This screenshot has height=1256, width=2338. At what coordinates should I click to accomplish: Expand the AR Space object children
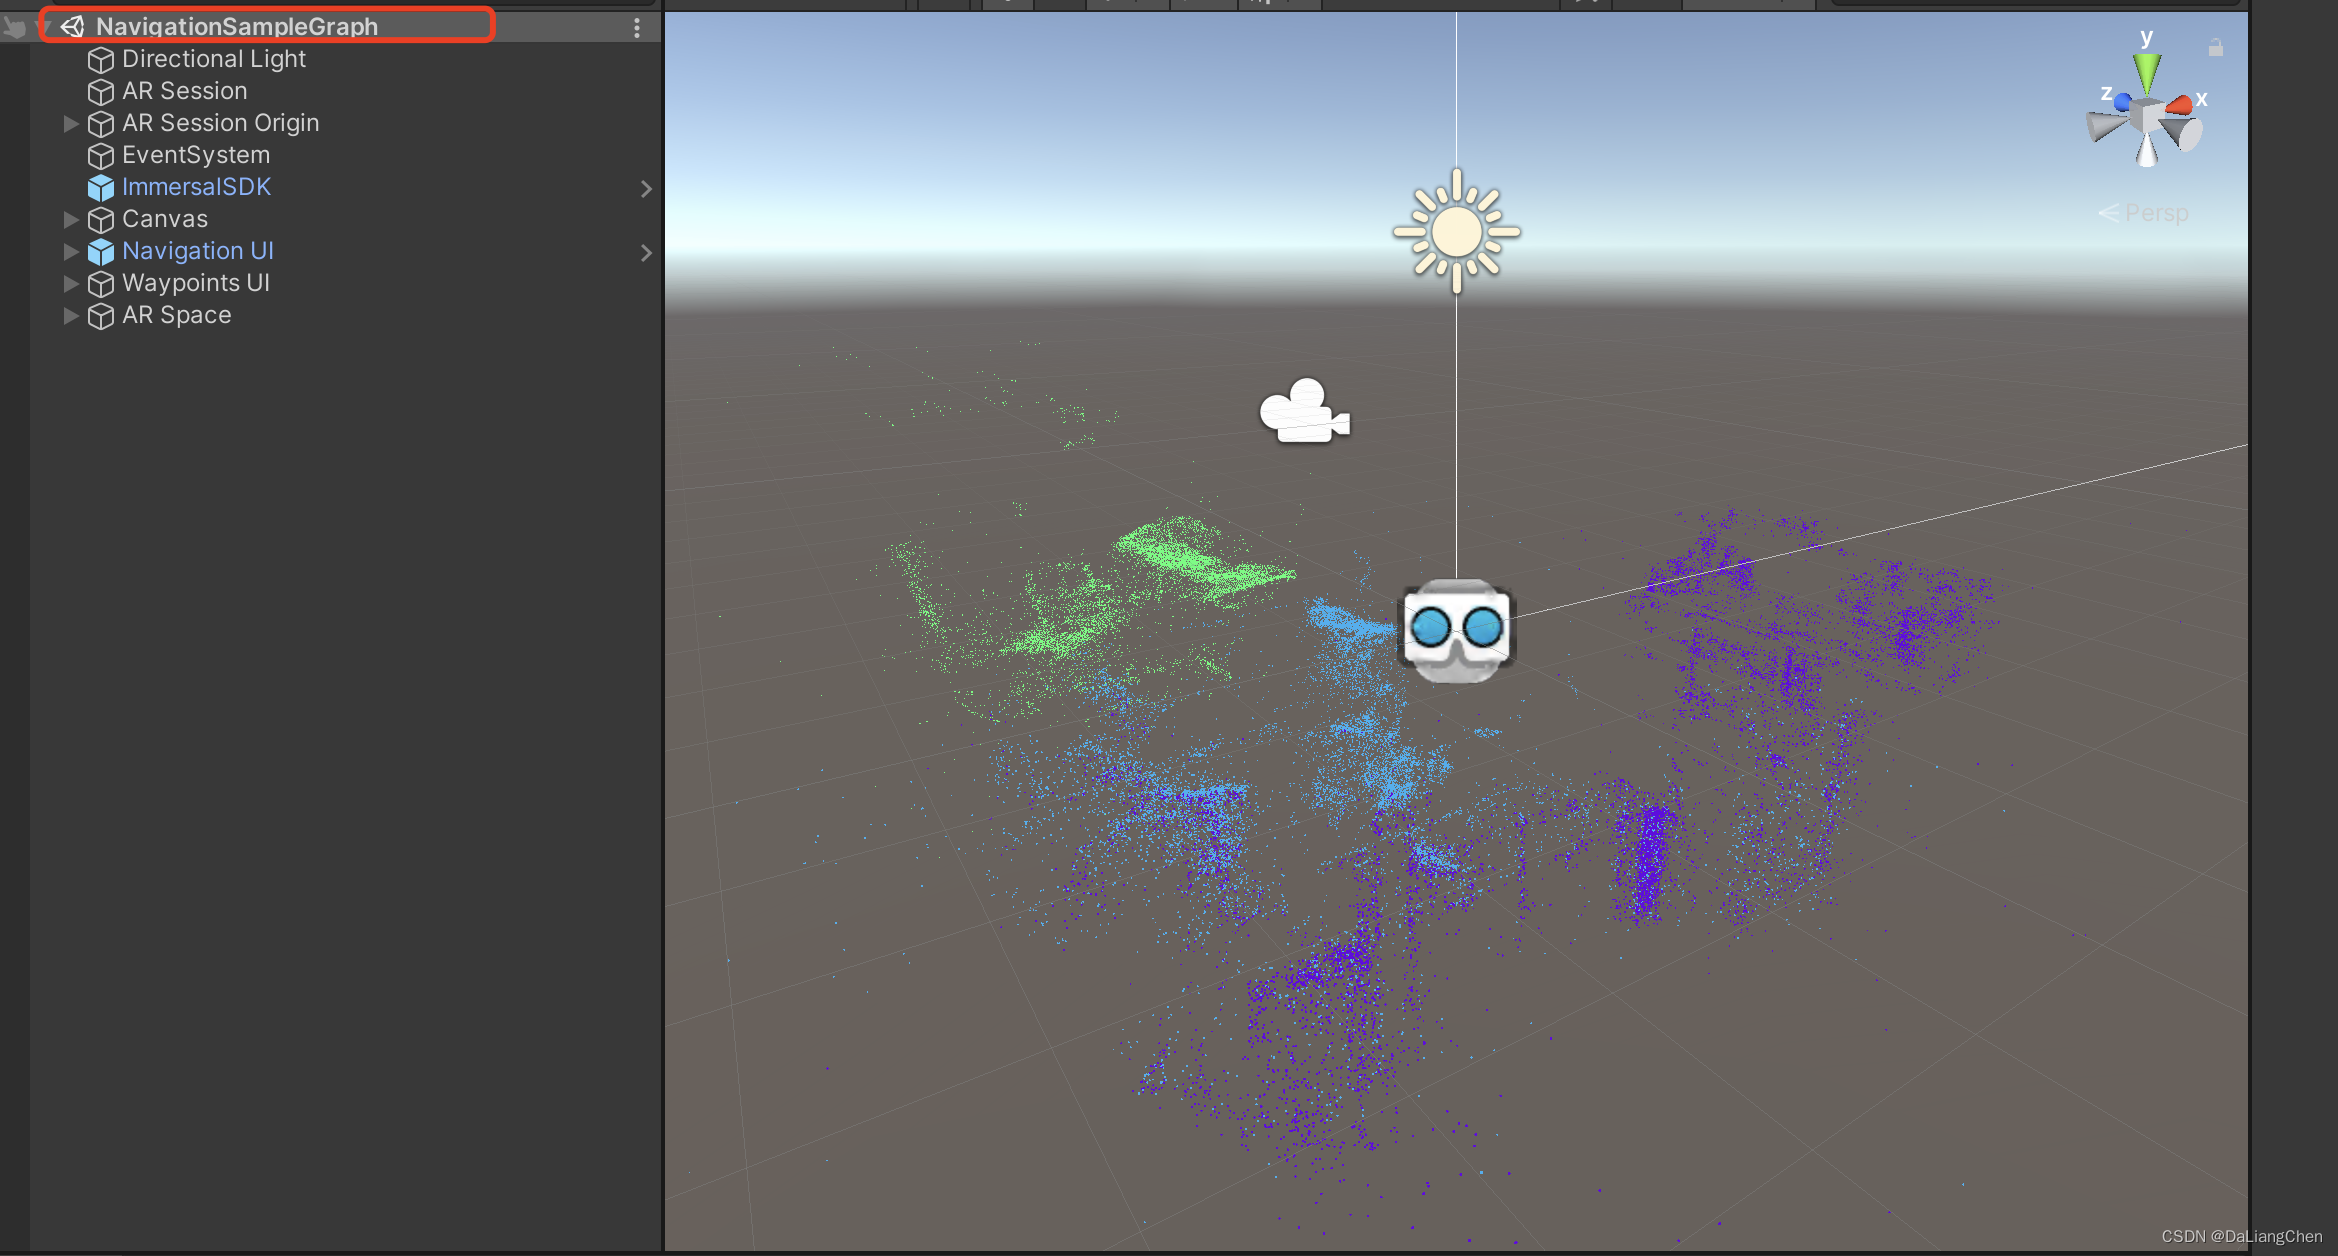pos(71,316)
